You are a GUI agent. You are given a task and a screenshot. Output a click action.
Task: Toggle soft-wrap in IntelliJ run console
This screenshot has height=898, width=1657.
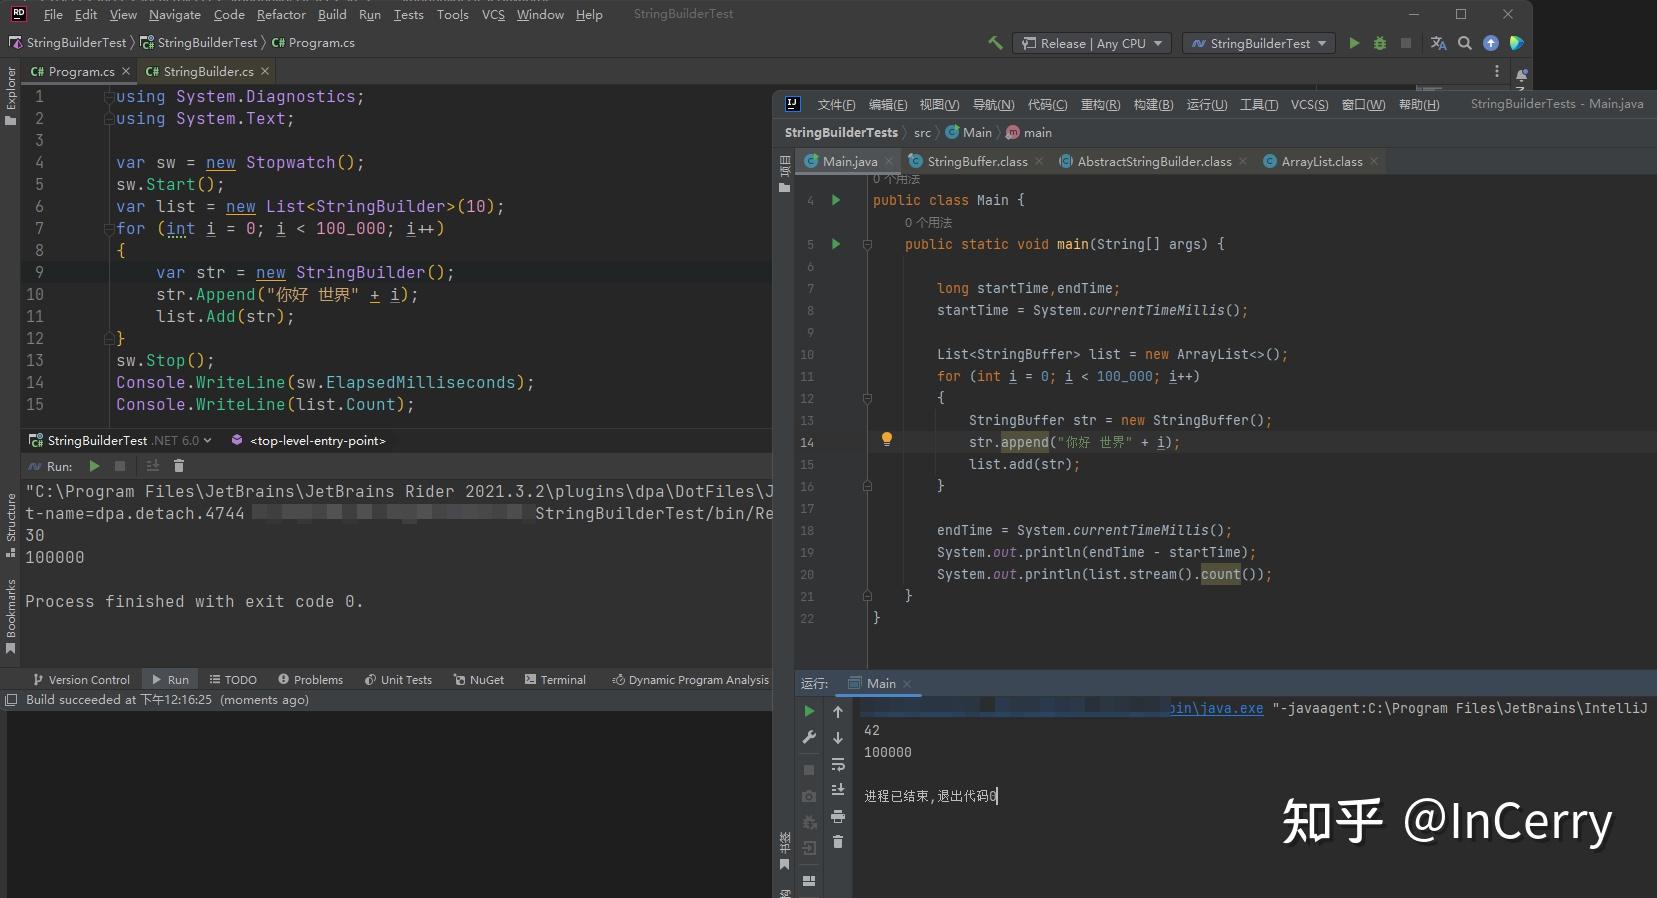point(838,764)
